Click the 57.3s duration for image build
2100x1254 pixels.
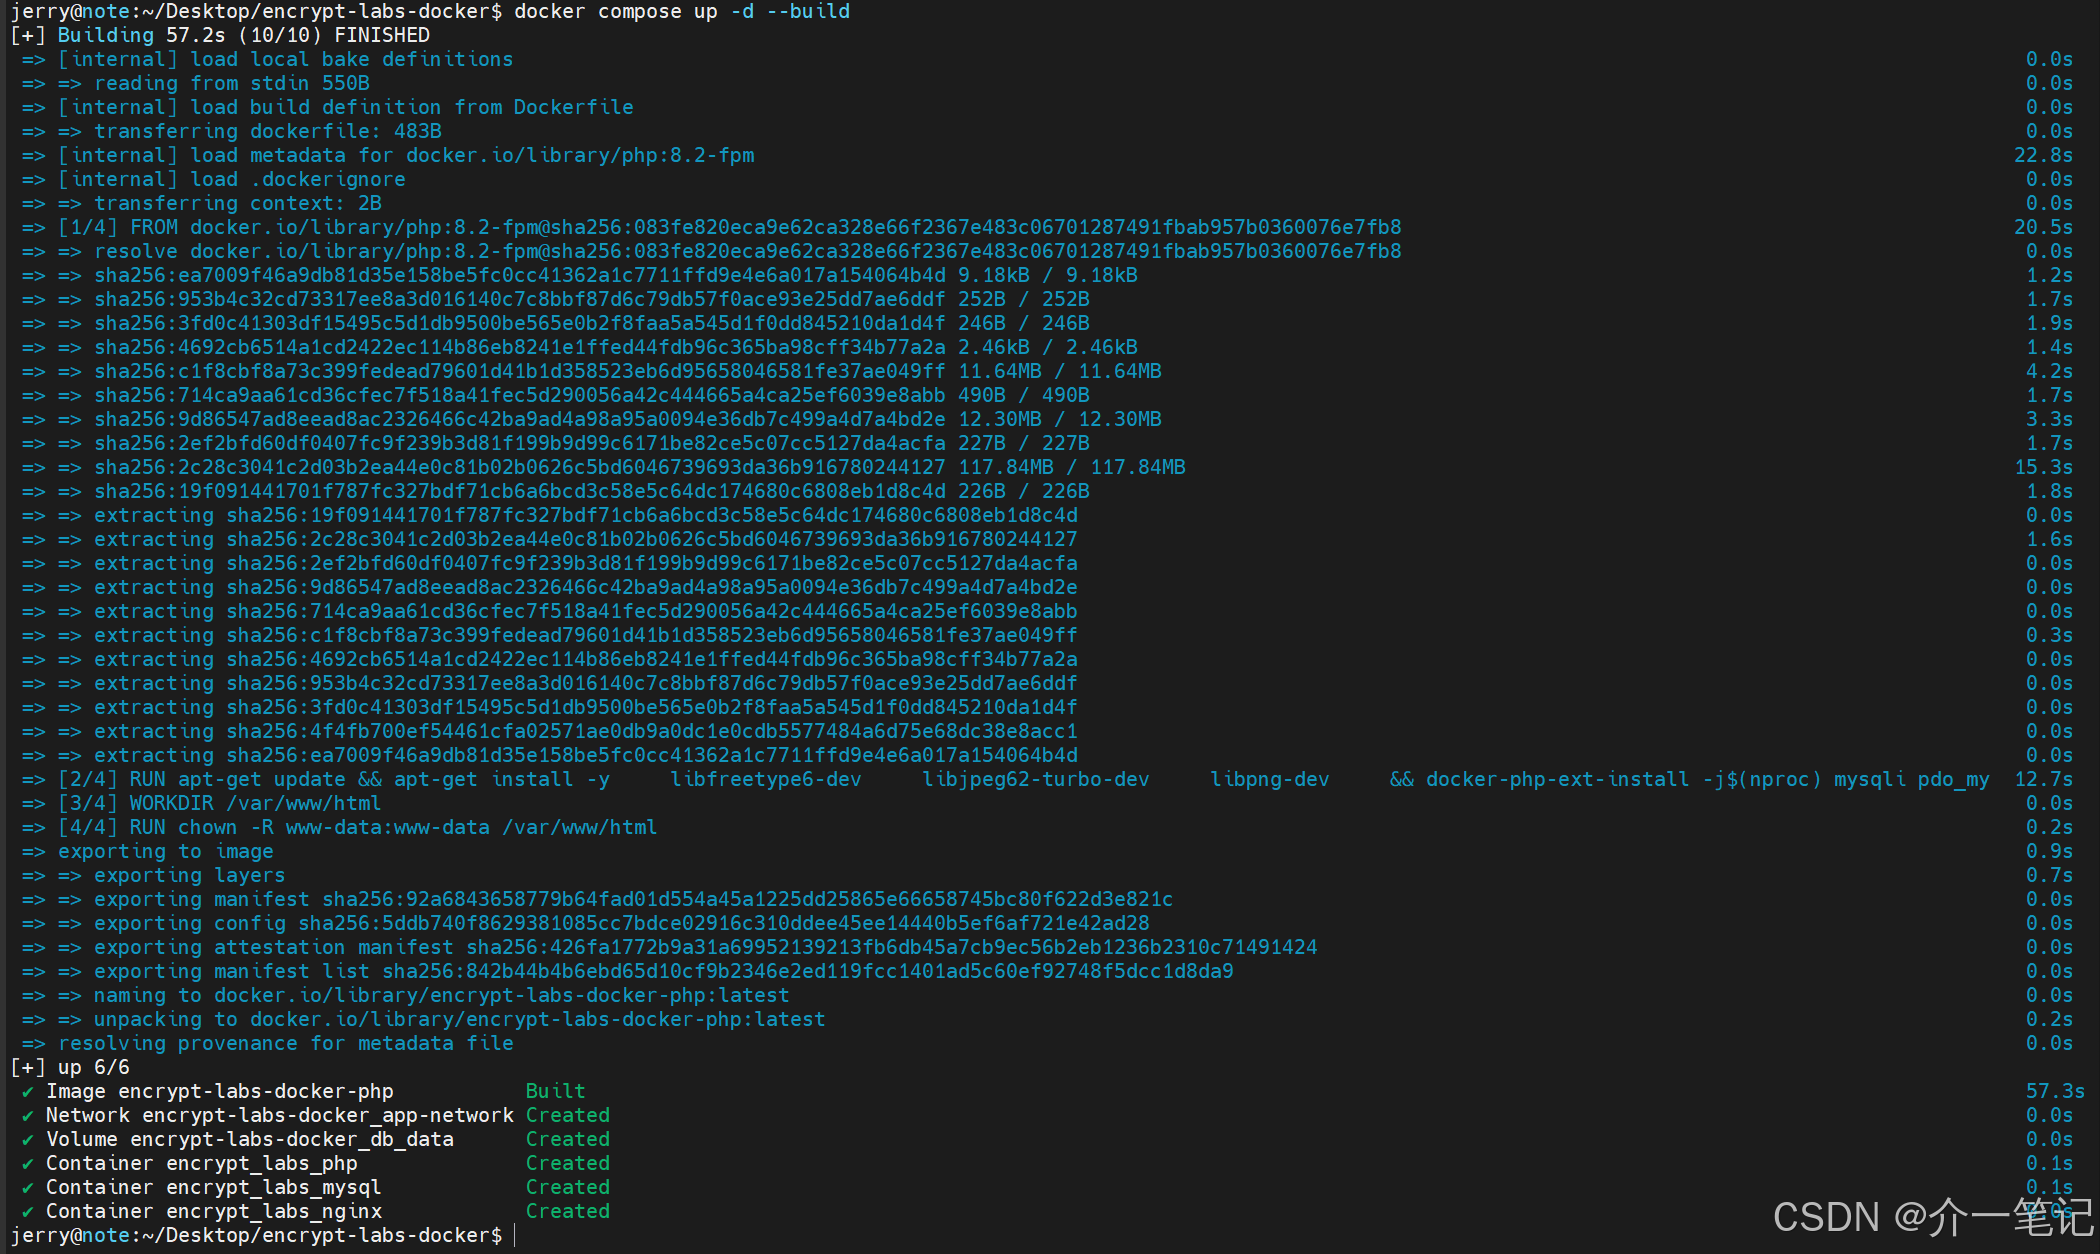tap(2054, 1091)
